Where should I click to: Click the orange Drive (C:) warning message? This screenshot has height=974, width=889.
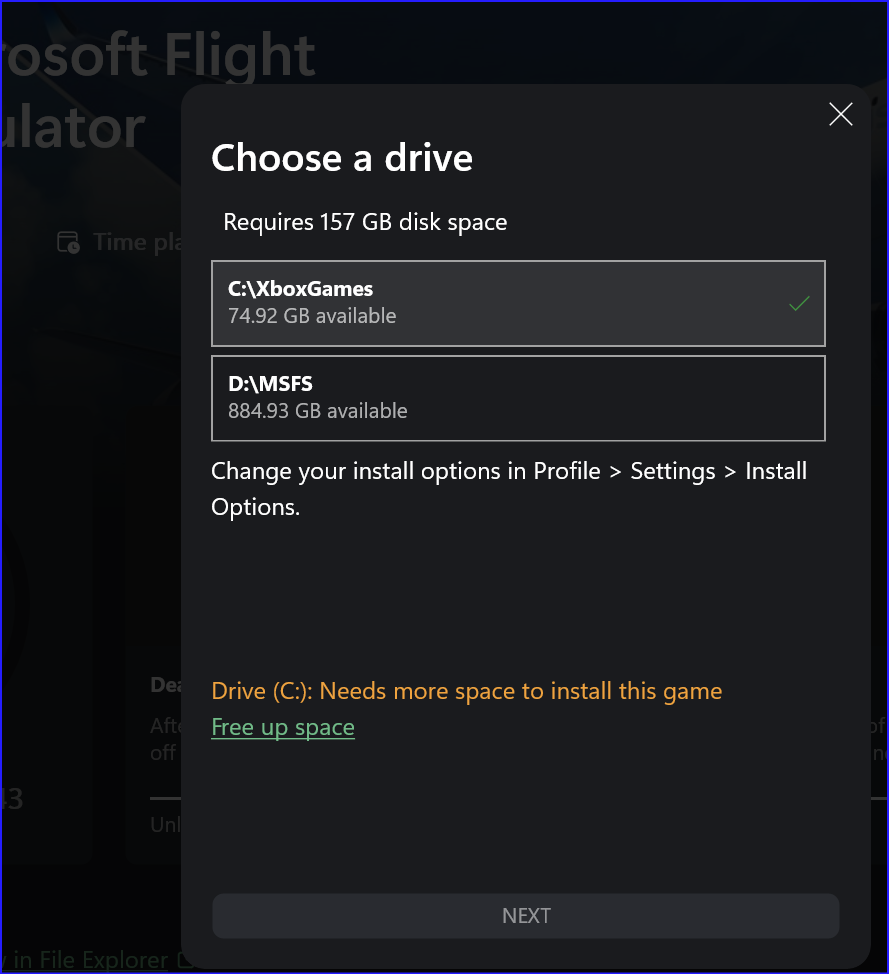[x=467, y=691]
